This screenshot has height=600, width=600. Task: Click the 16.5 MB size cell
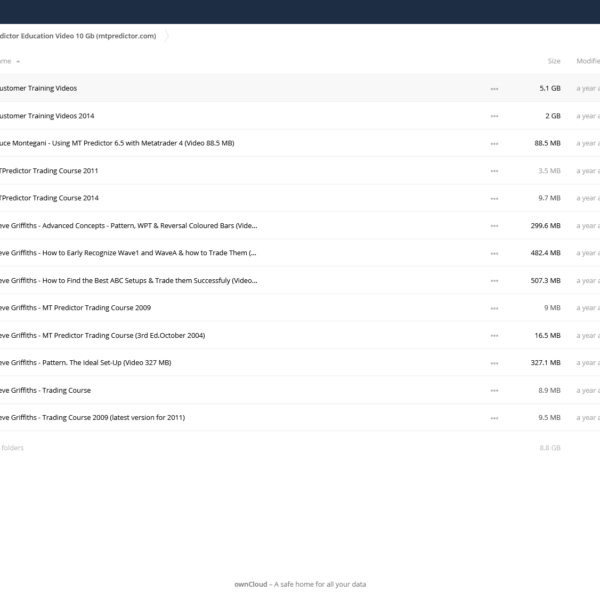point(548,335)
